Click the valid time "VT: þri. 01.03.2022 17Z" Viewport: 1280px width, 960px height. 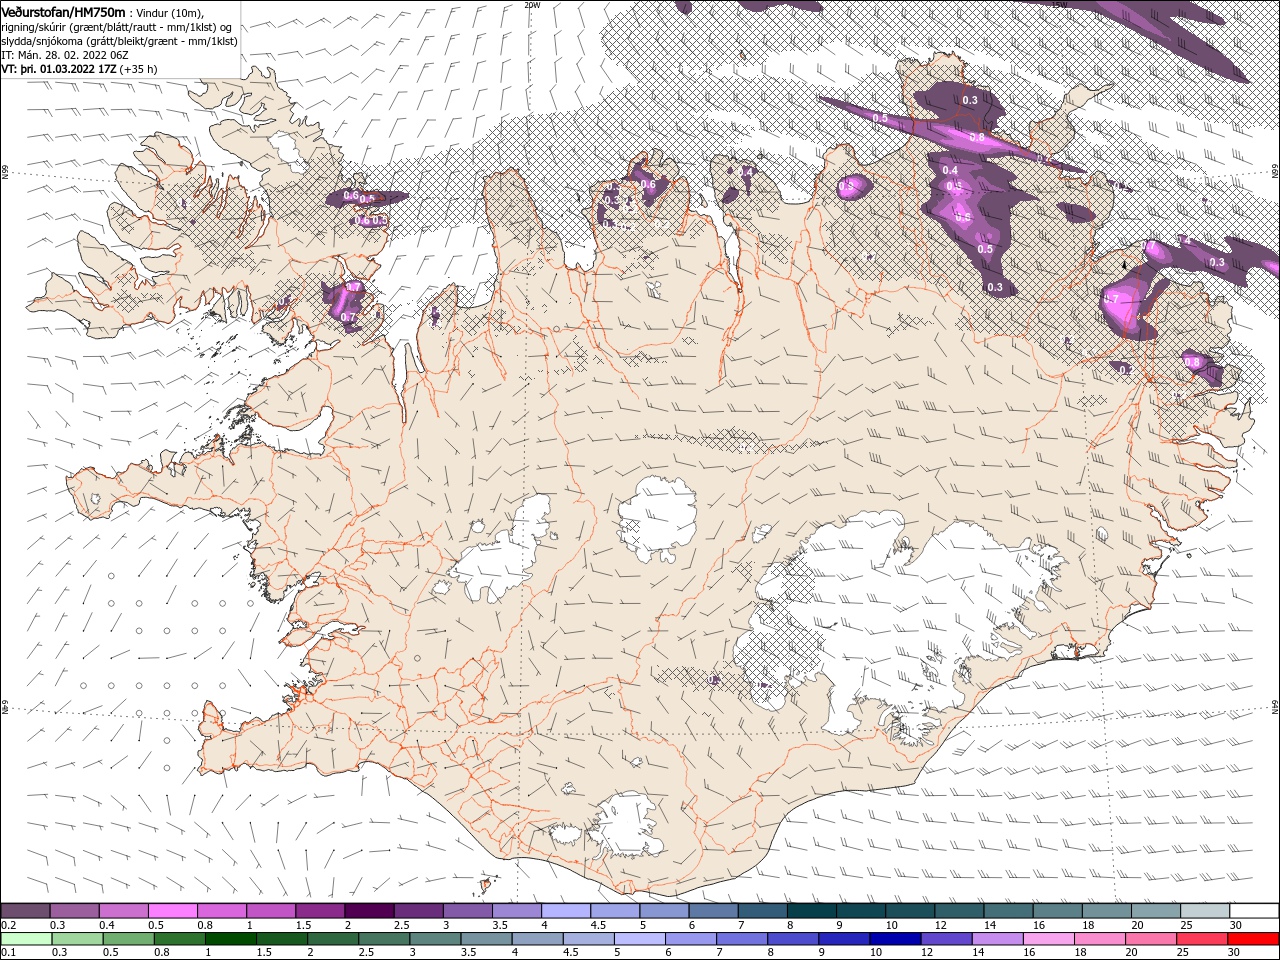coord(60,68)
